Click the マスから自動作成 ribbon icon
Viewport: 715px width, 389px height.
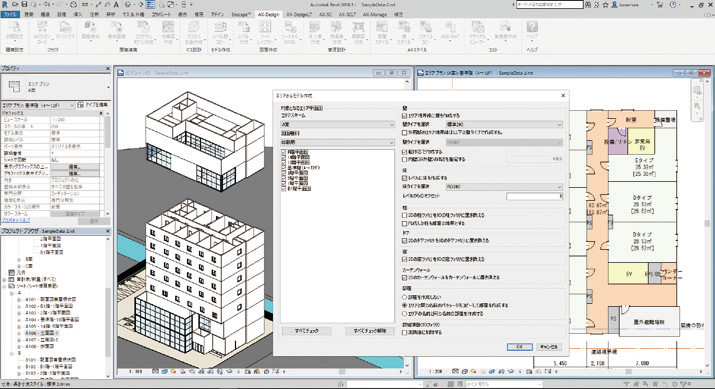[x=195, y=31]
